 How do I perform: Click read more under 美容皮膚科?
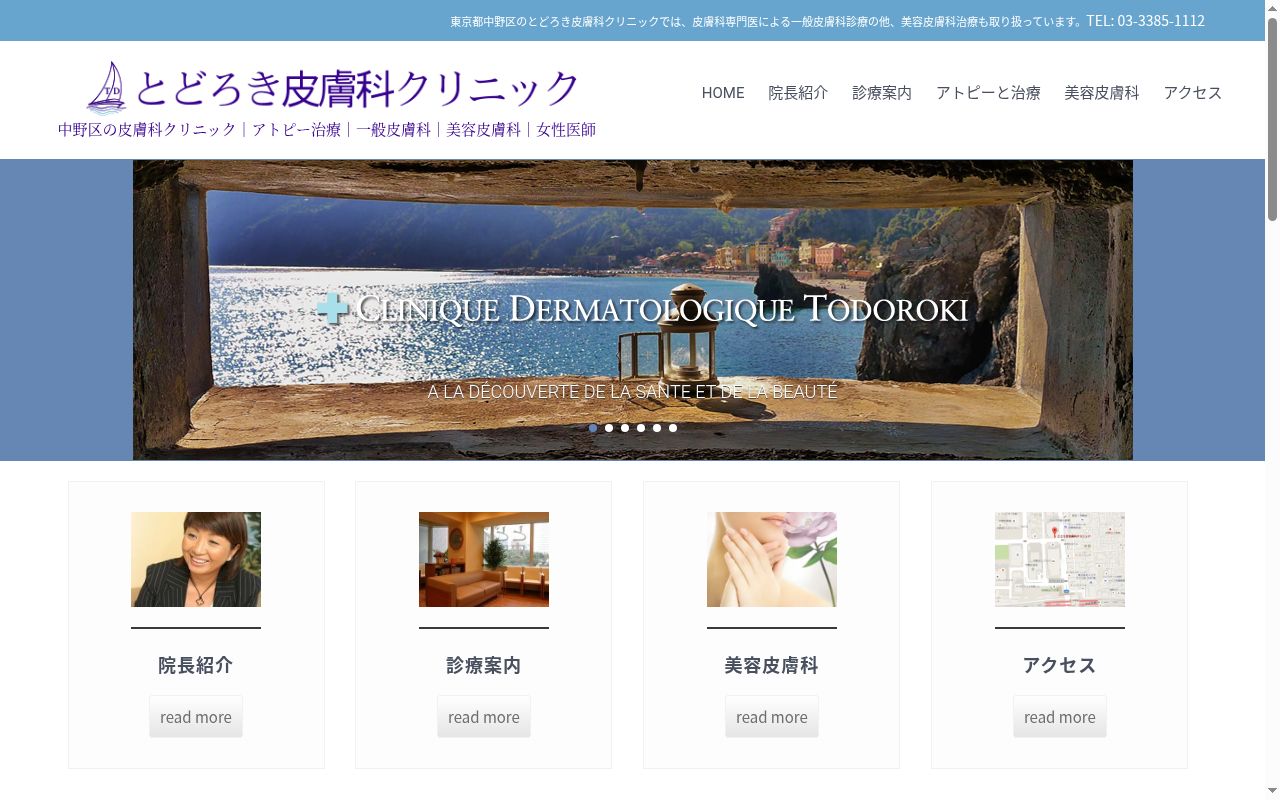[x=772, y=717]
